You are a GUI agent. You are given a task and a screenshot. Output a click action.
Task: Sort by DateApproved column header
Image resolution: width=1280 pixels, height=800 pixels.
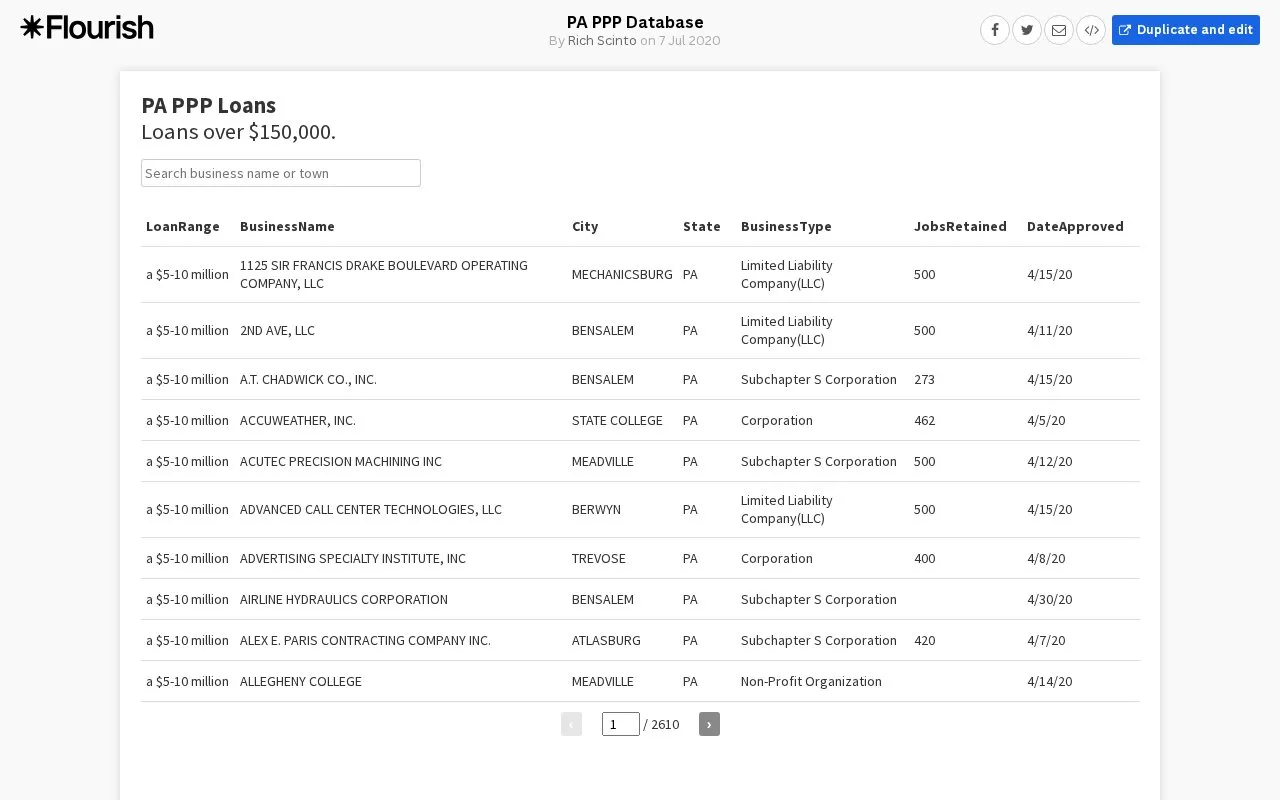coord(1075,226)
